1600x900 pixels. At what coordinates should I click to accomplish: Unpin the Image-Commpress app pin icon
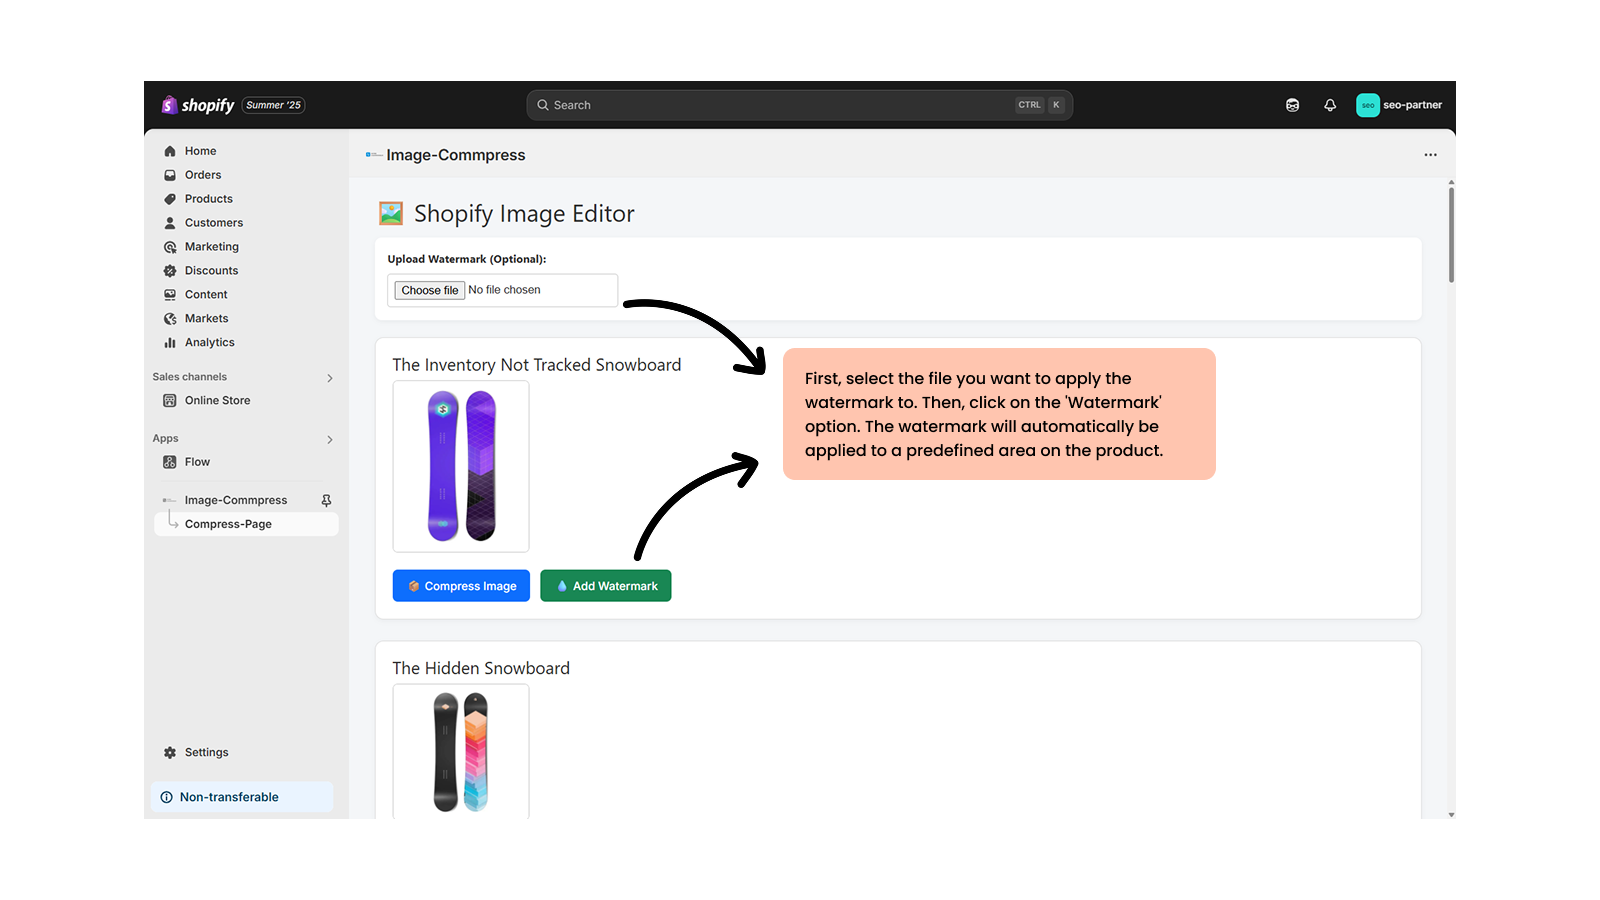tap(326, 500)
